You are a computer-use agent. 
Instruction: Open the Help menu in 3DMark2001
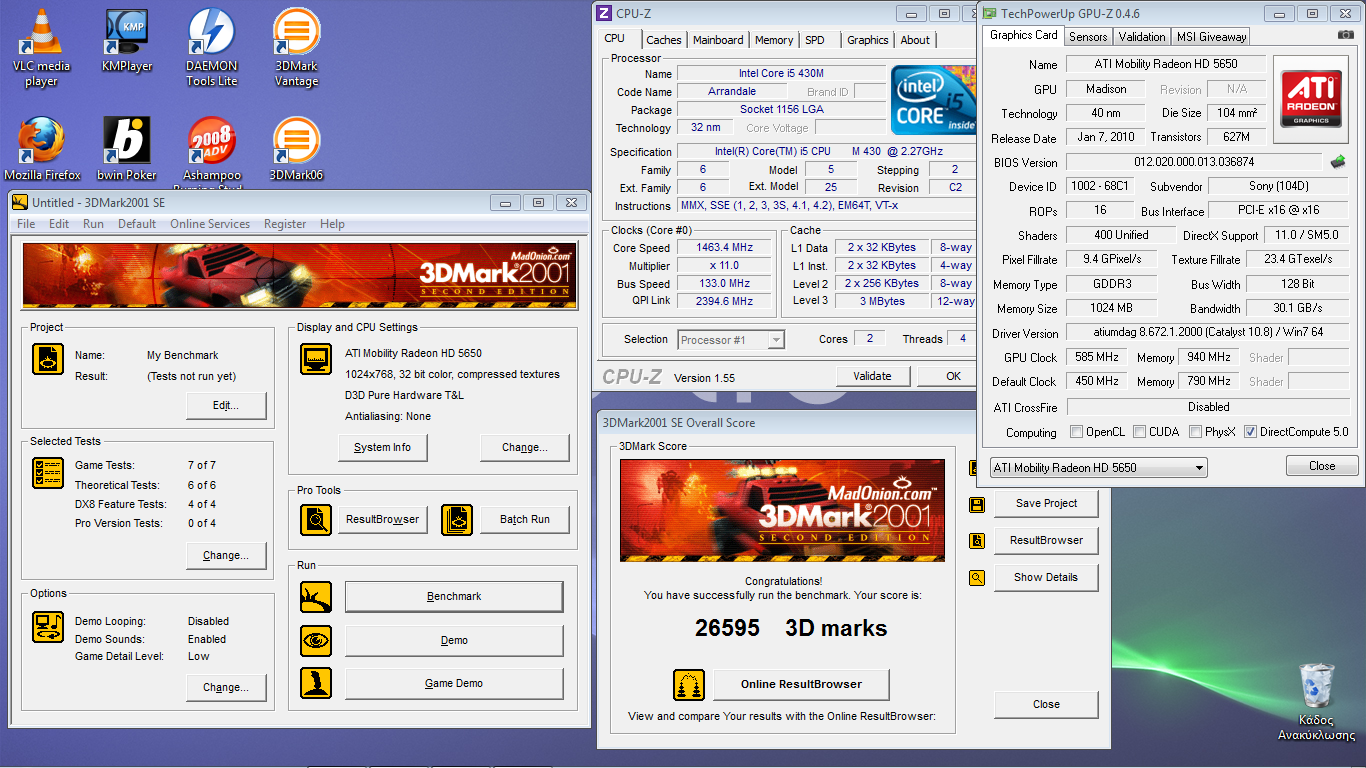[332, 224]
